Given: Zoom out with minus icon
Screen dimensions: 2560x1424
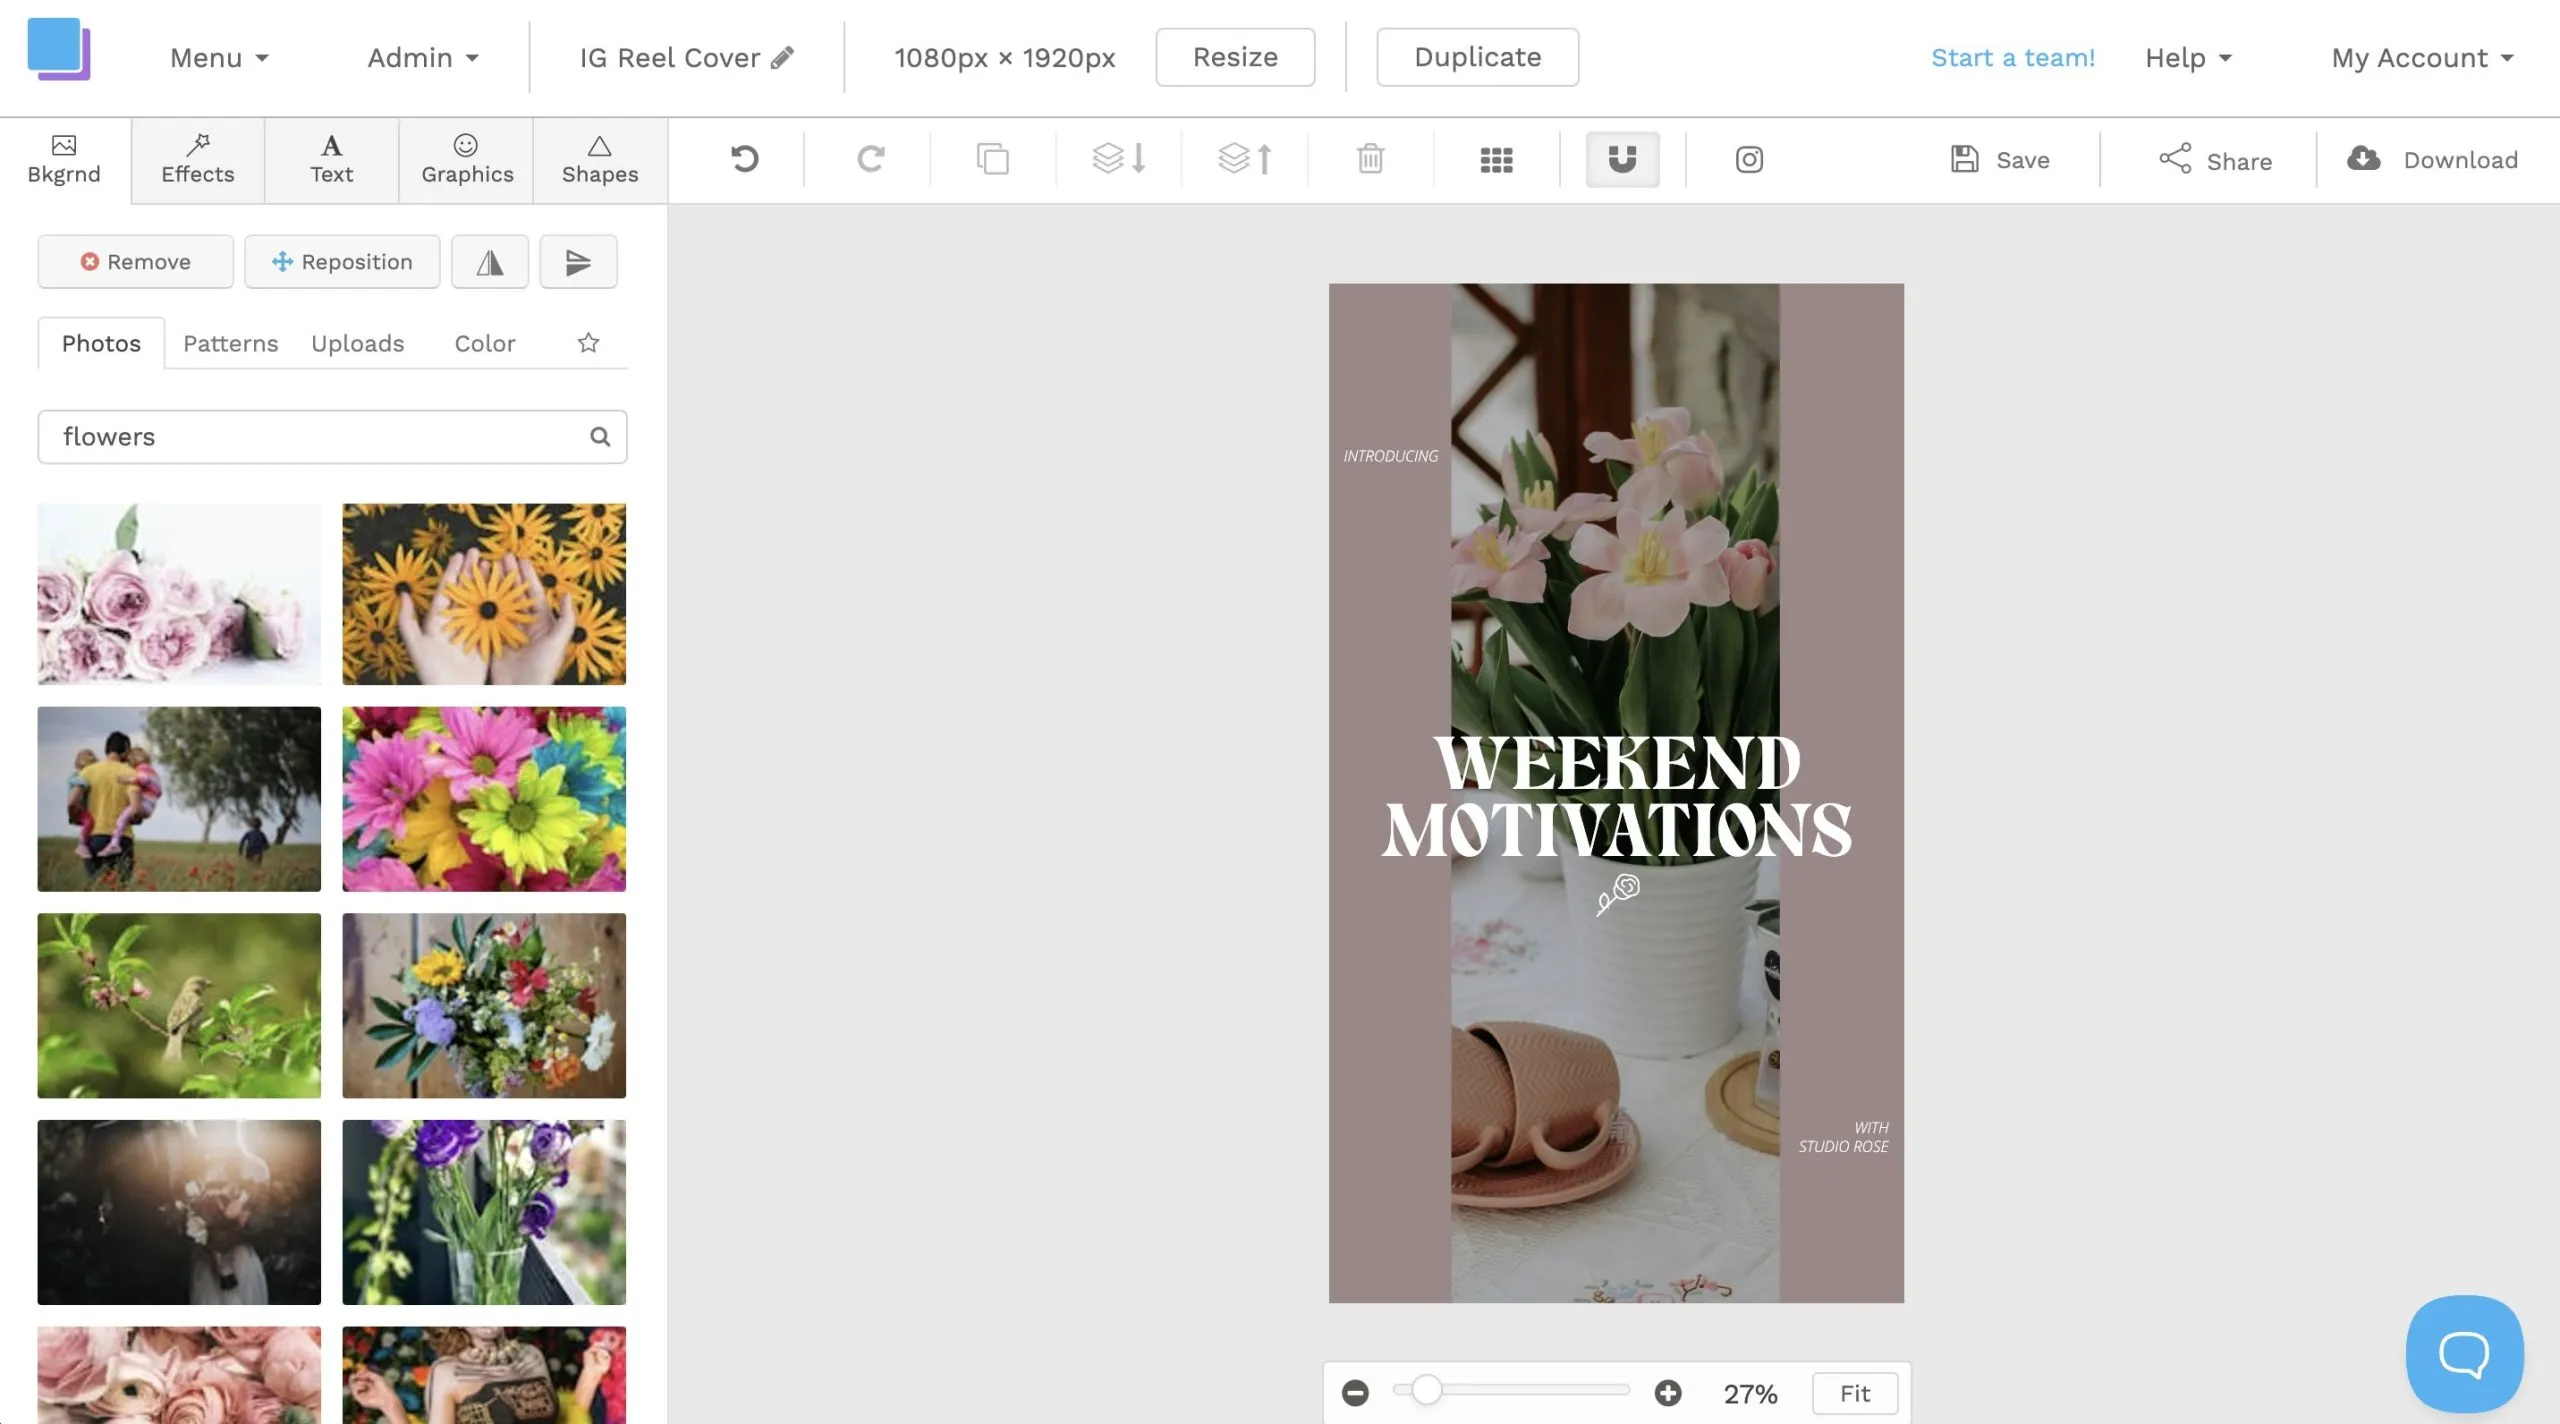Looking at the screenshot, I should click(x=1355, y=1393).
